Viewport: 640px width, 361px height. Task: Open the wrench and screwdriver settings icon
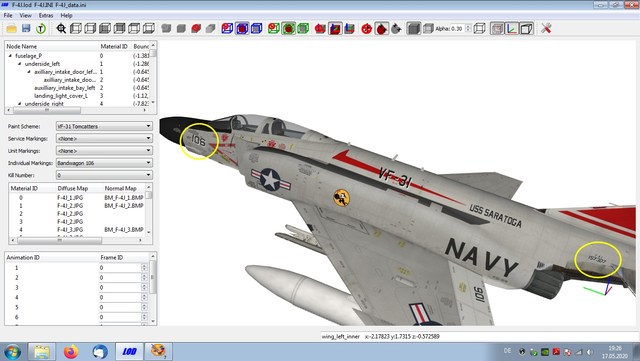pyautogui.click(x=546, y=29)
